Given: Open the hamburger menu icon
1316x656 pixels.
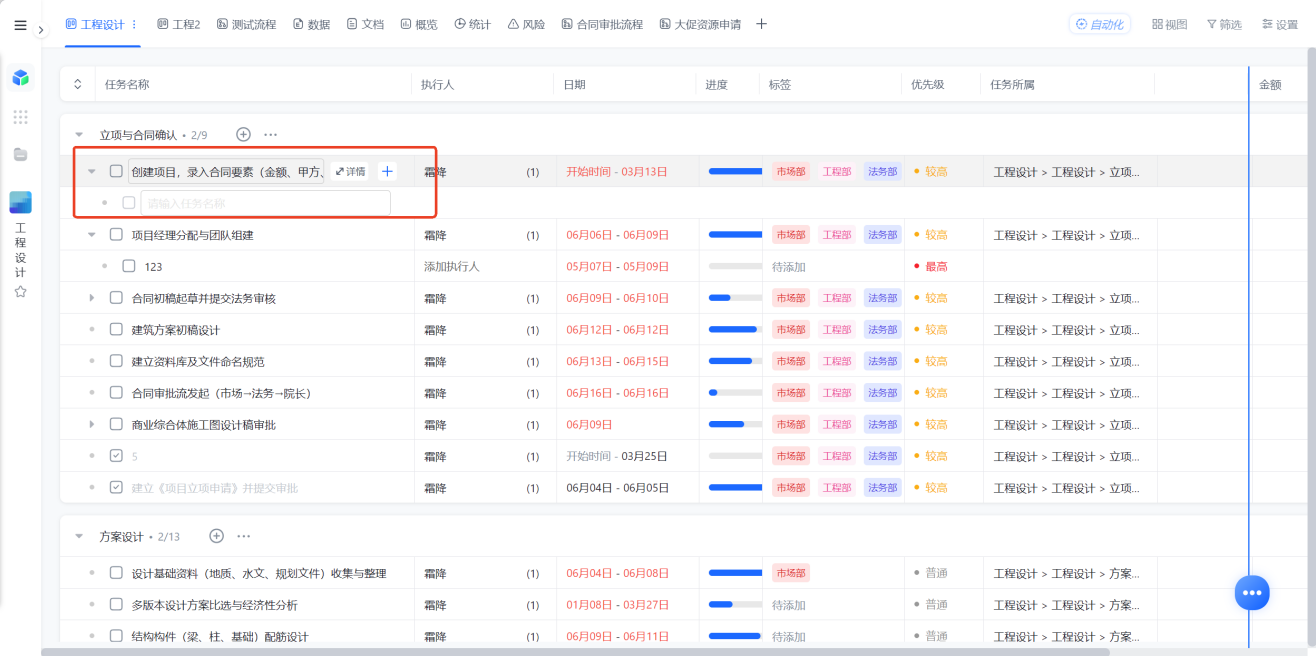Looking at the screenshot, I should 20,25.
